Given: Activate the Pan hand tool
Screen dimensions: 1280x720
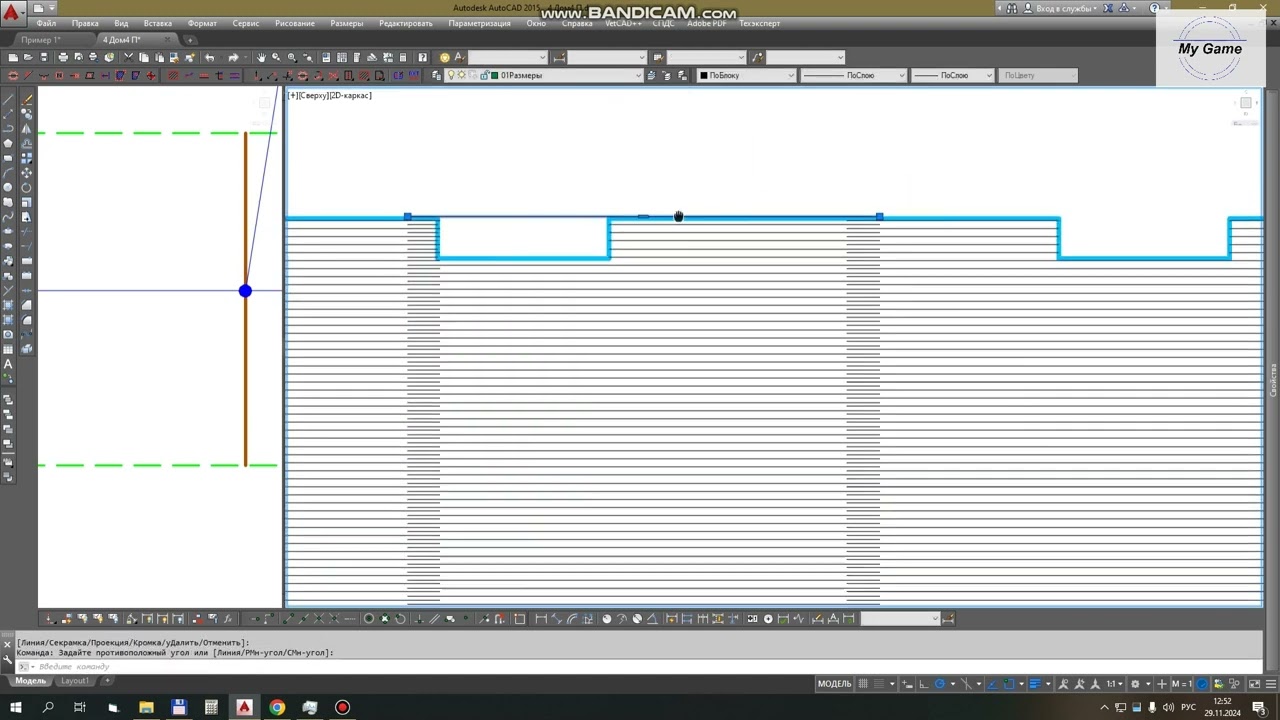Looking at the screenshot, I should click(x=261, y=57).
